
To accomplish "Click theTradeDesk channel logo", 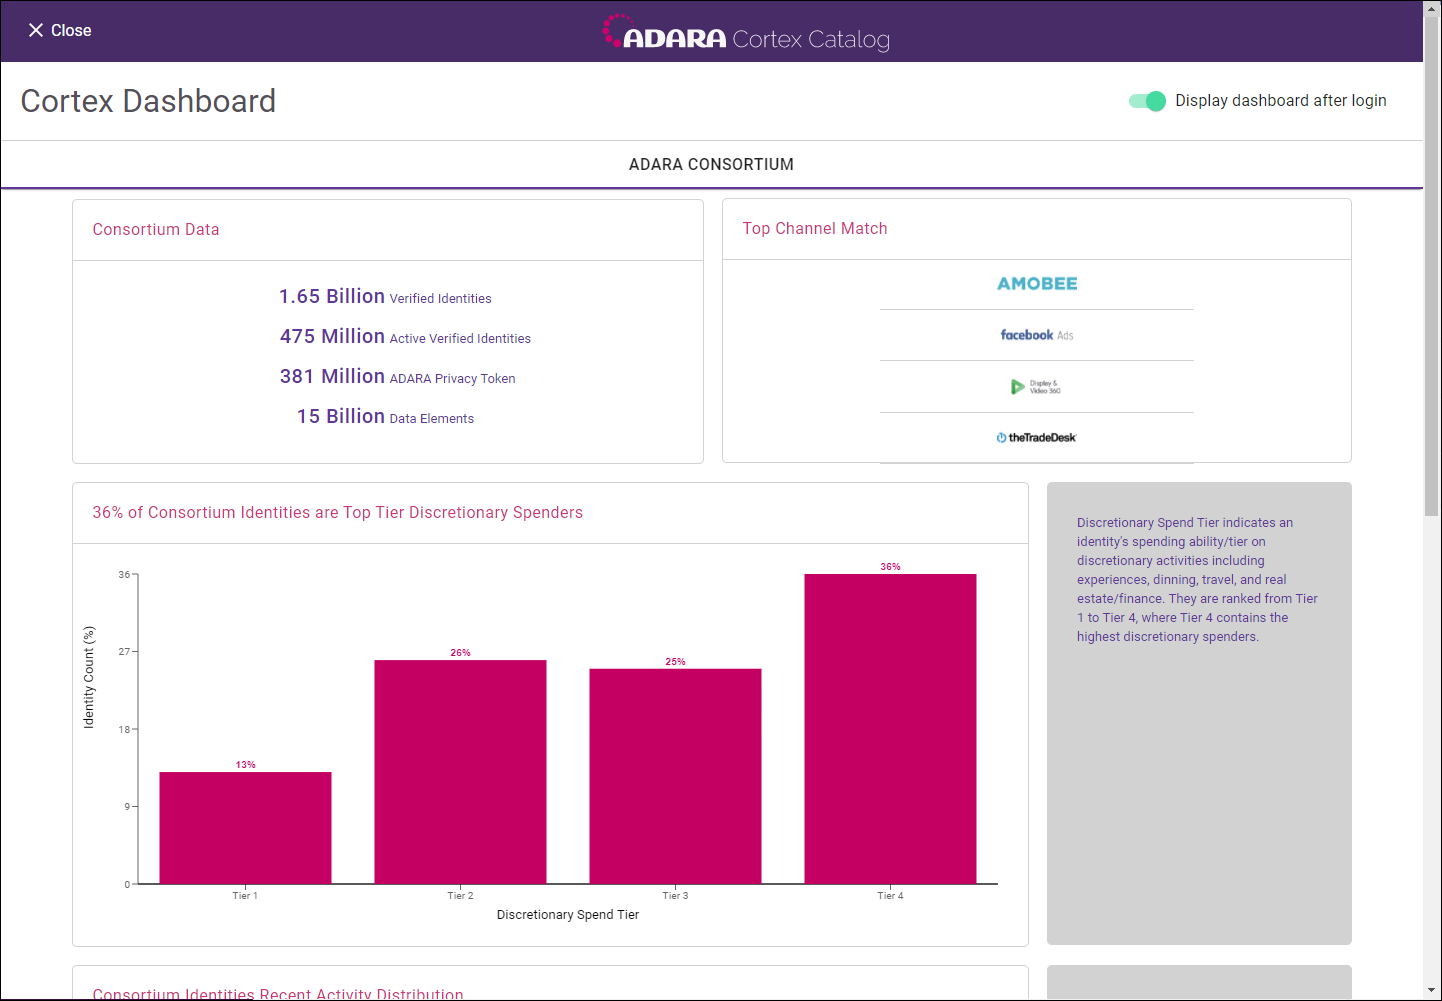I will coord(1036,438).
